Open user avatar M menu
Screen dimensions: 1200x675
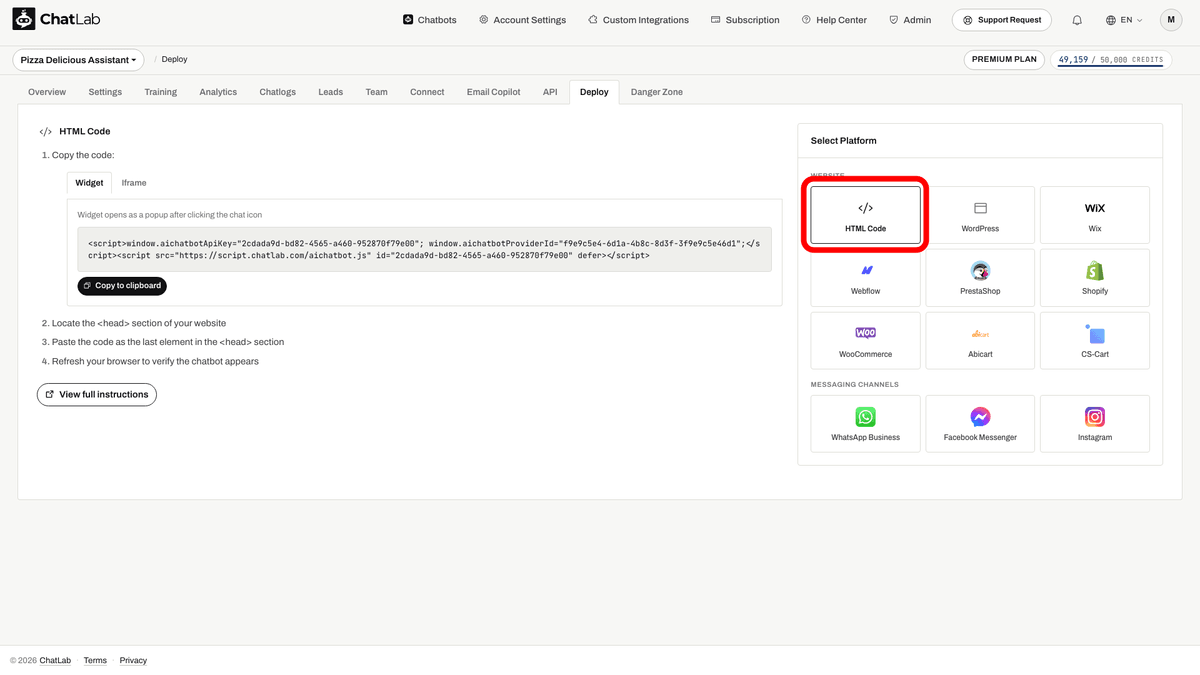[1171, 20]
